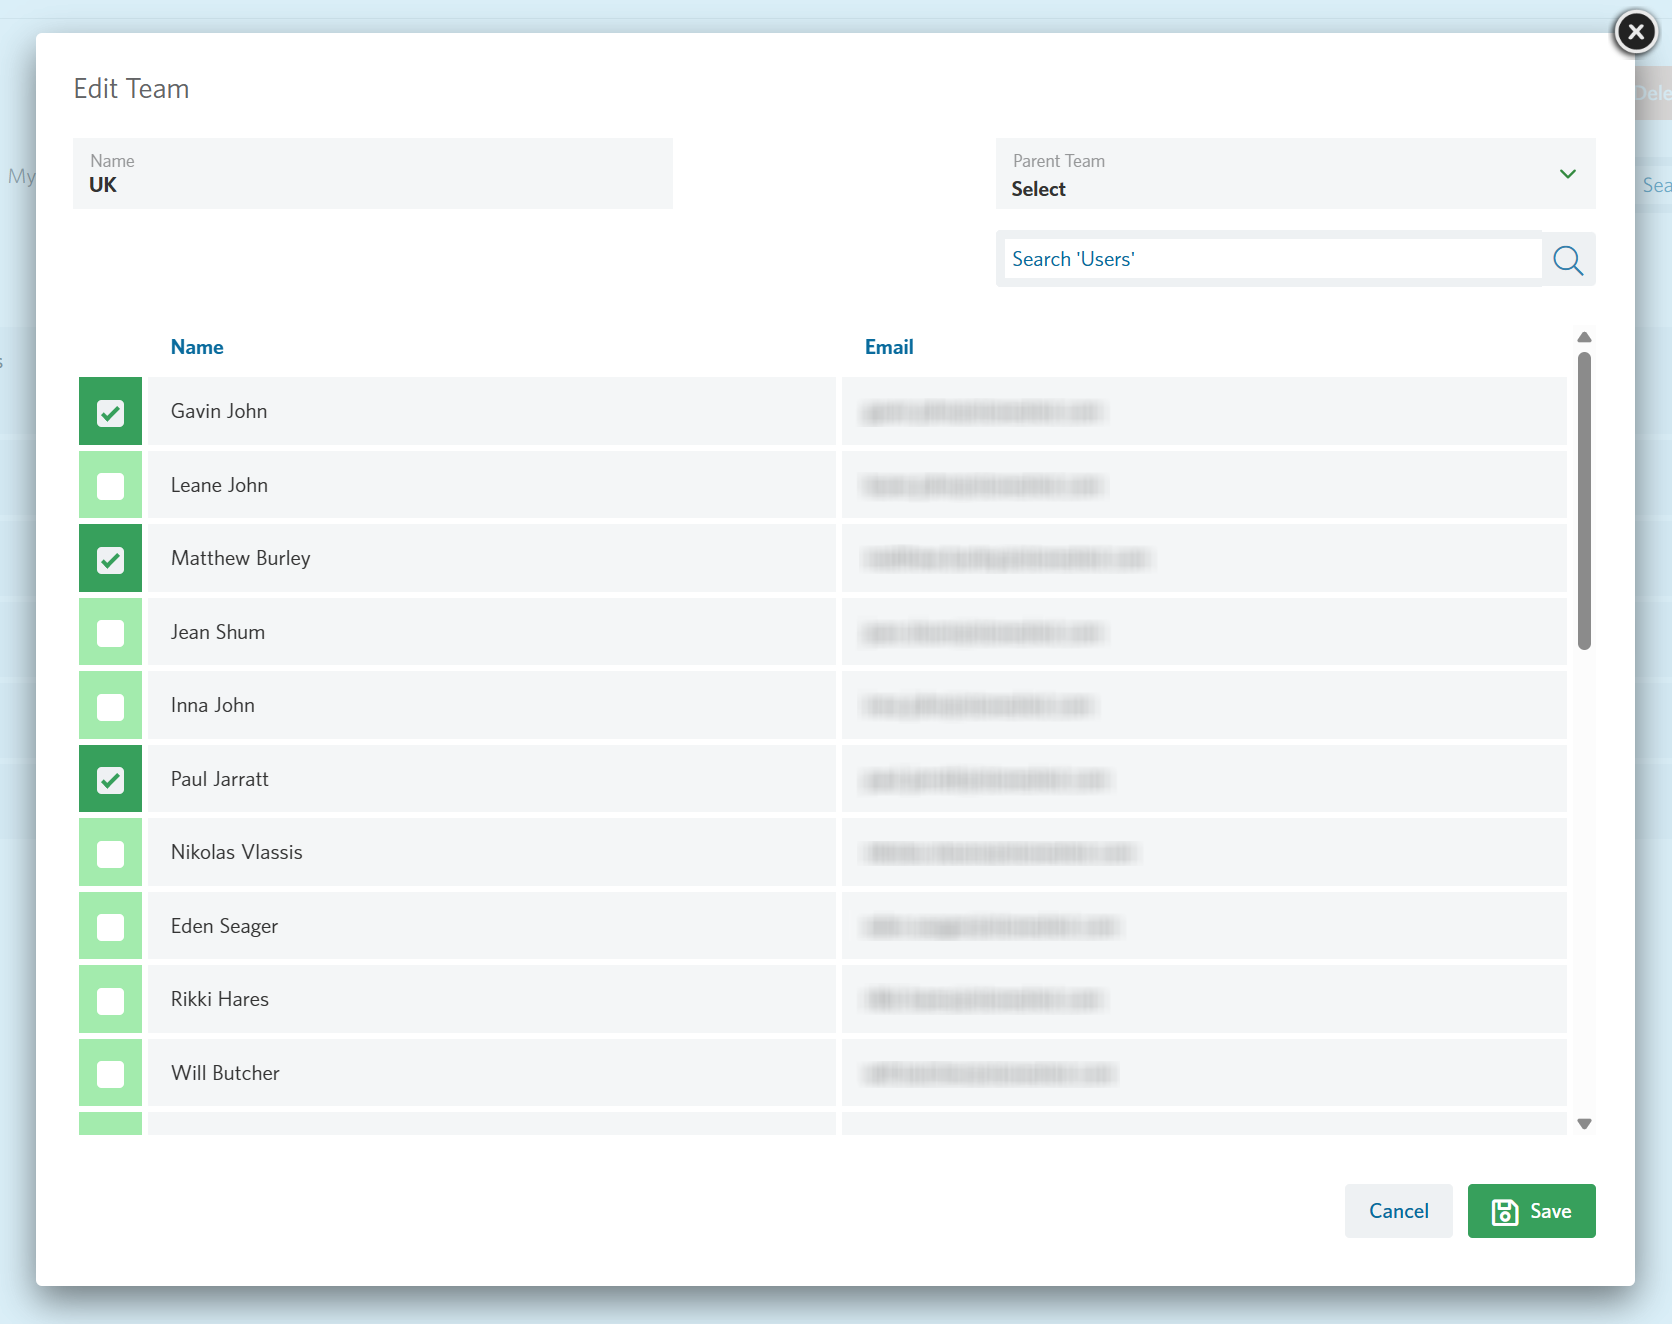Image resolution: width=1672 pixels, height=1324 pixels.
Task: Close the Edit Team dialog with the X icon
Action: 1636,32
